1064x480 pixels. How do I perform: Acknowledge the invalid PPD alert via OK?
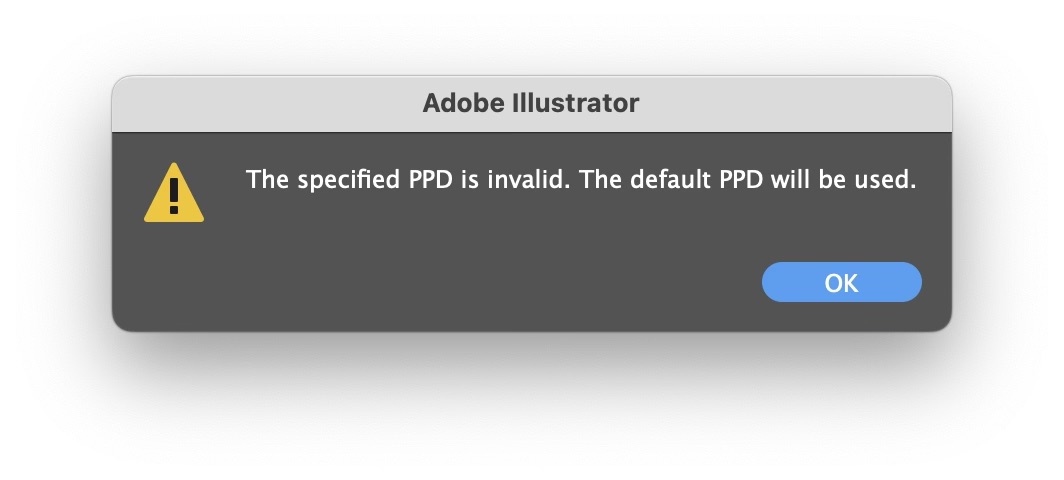841,283
